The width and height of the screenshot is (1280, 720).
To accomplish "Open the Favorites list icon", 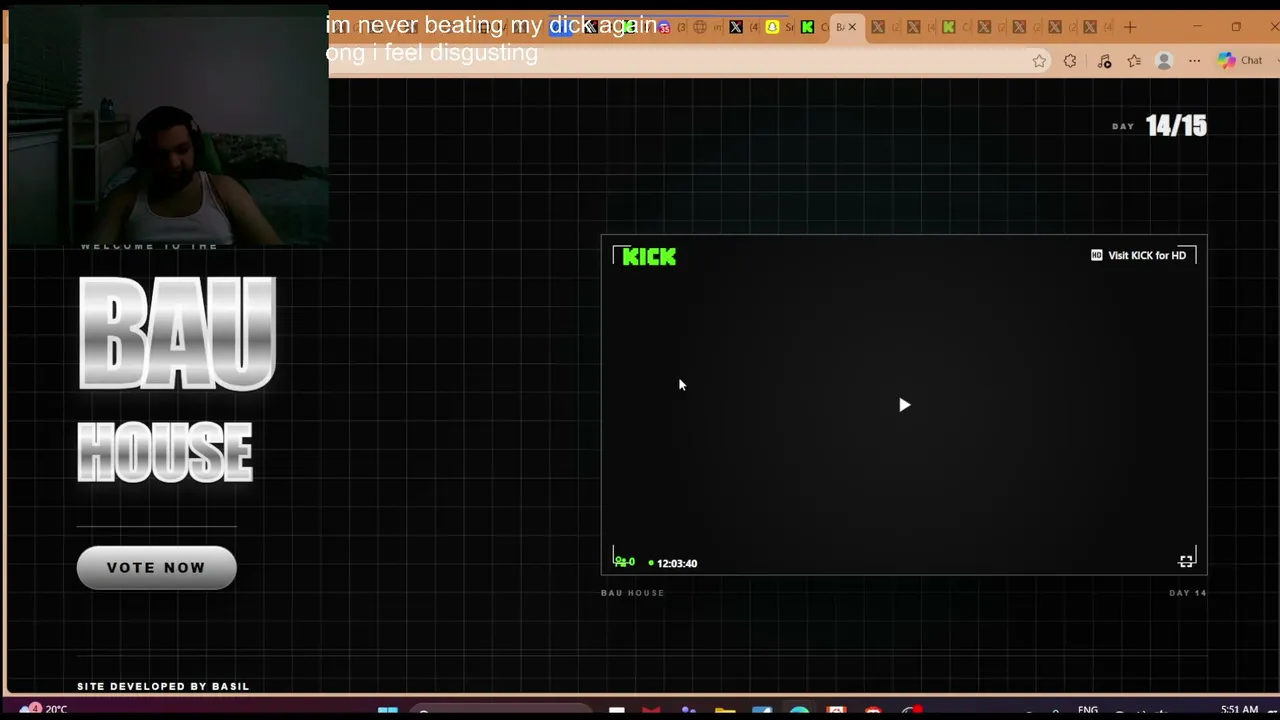I will tap(1134, 61).
